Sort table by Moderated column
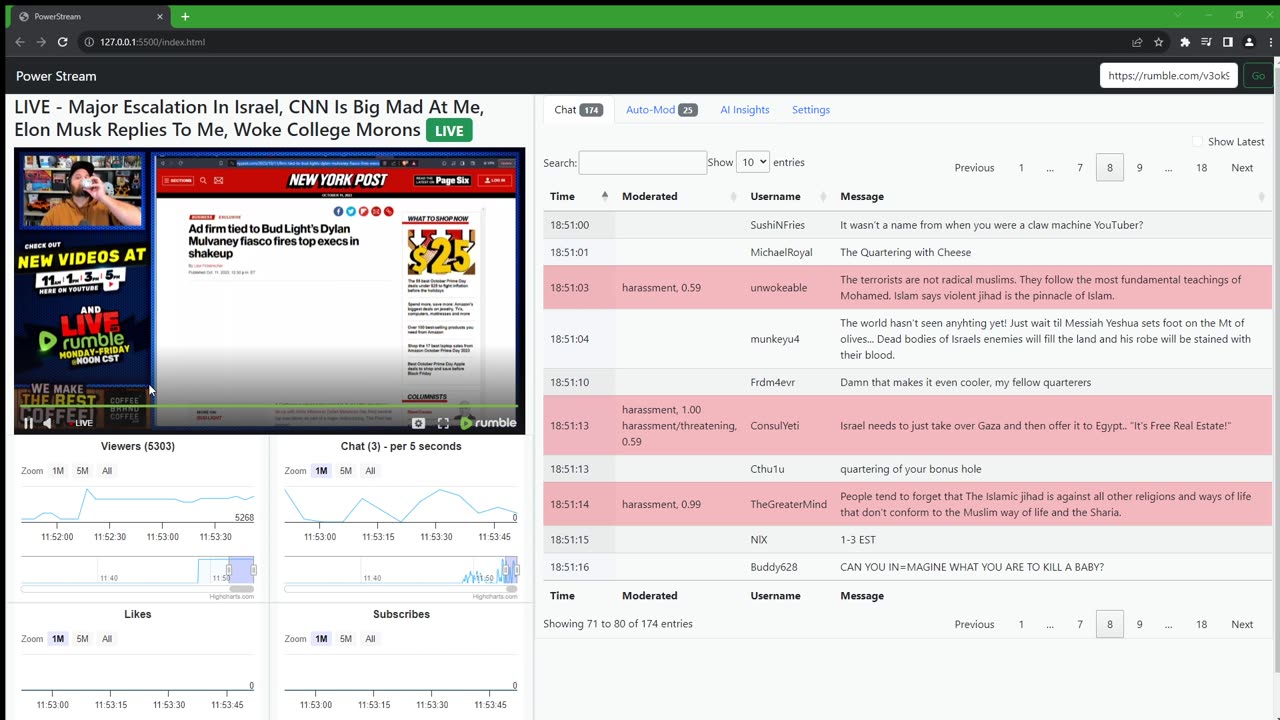This screenshot has width=1280, height=720. click(680, 196)
